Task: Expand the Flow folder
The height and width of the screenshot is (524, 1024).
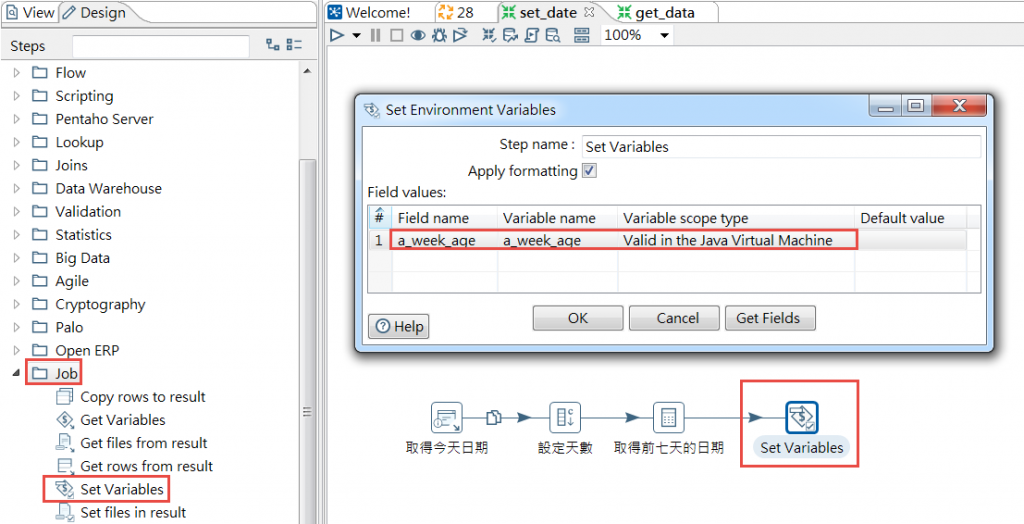Action: click(17, 73)
